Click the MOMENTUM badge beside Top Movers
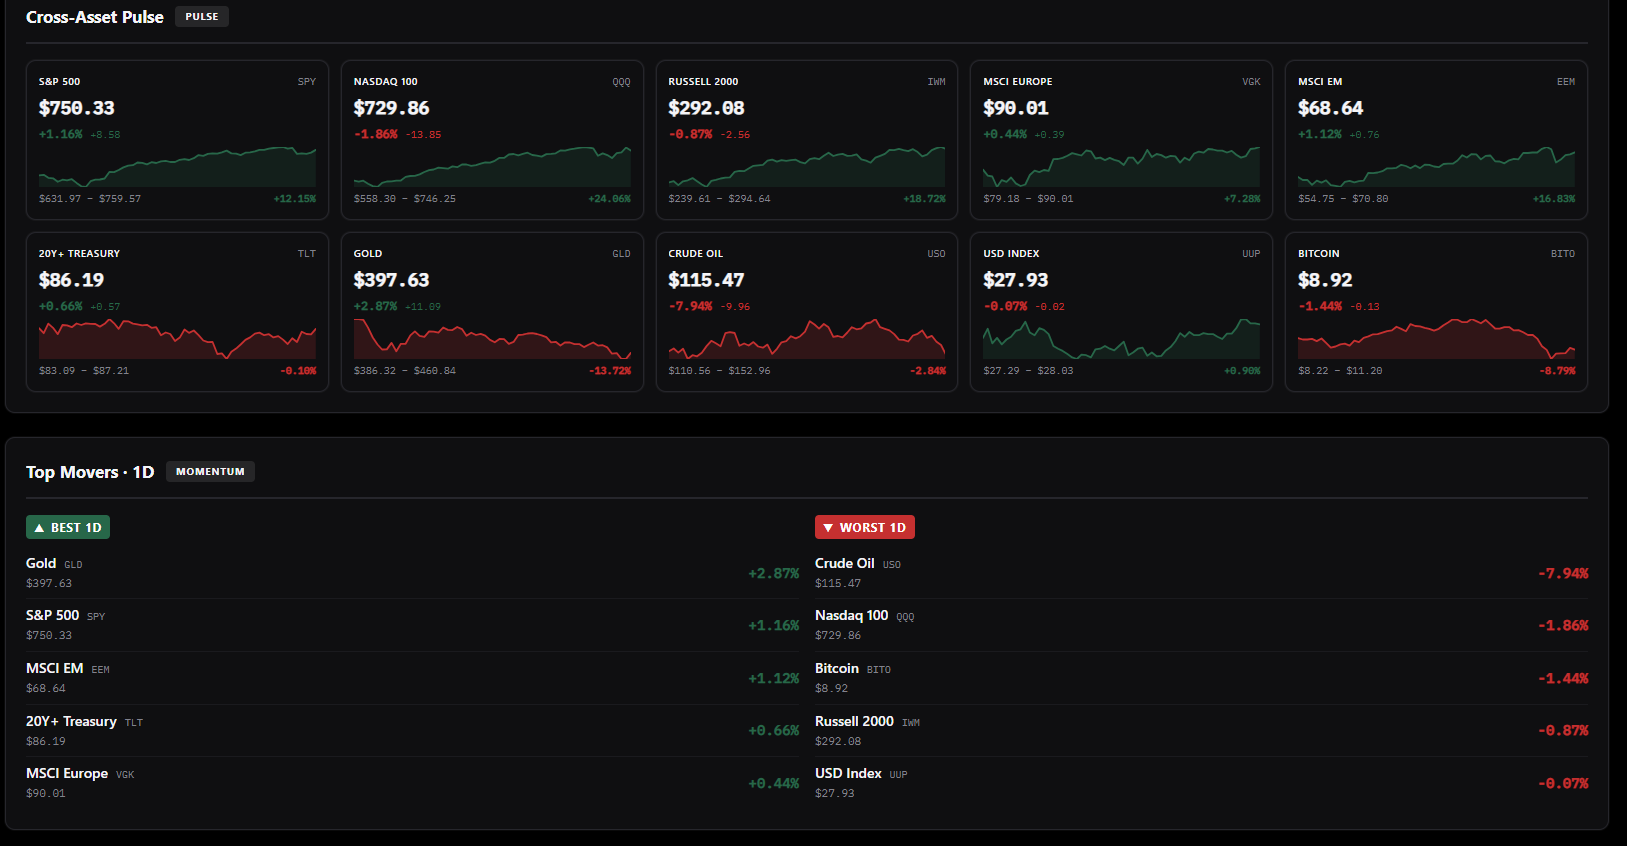1627x846 pixels. point(210,472)
